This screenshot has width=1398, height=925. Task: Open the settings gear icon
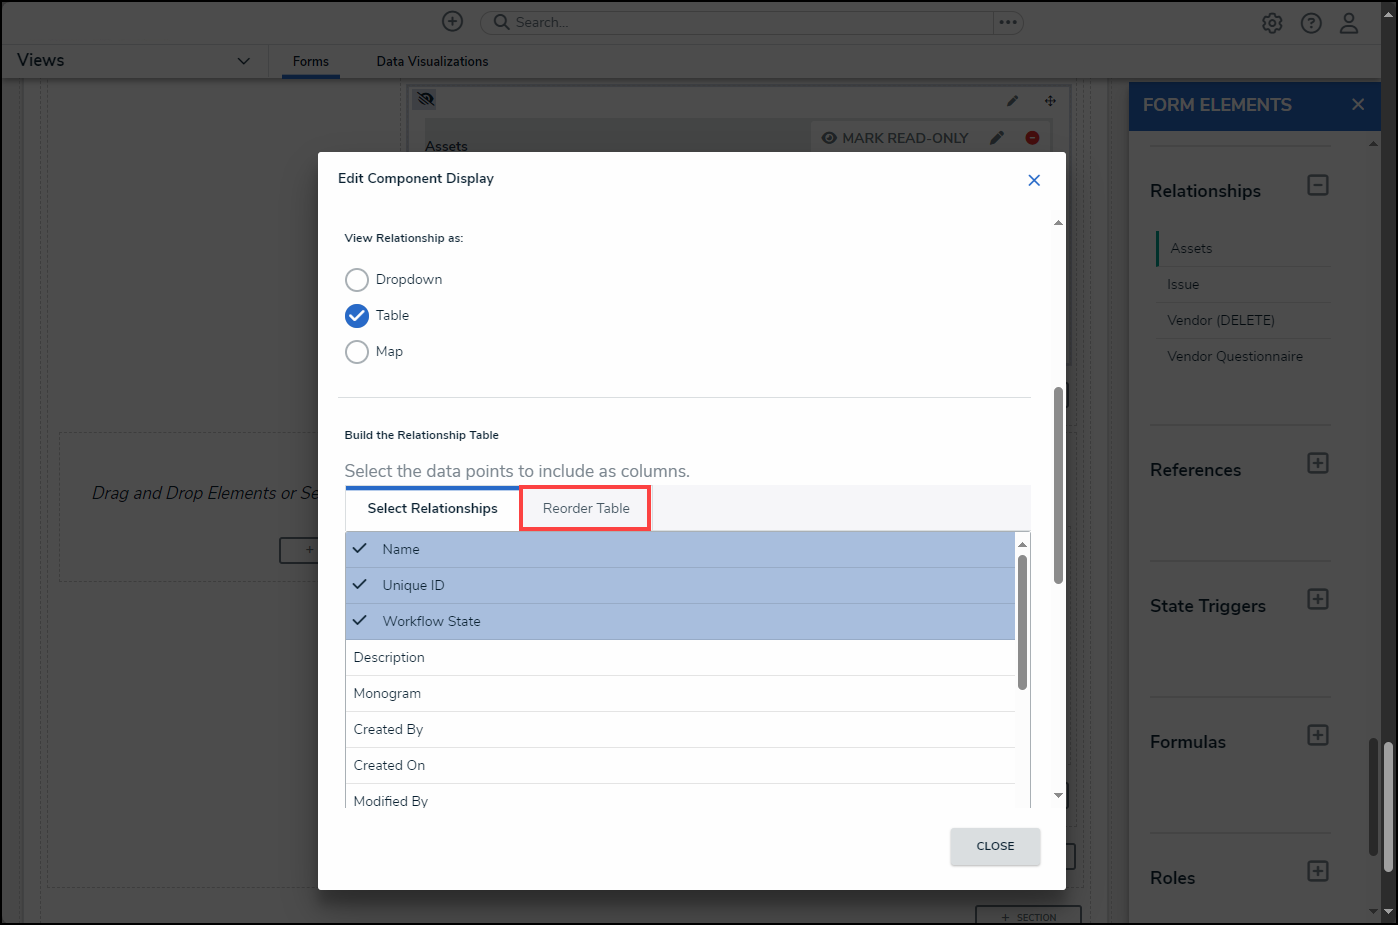1271,23
